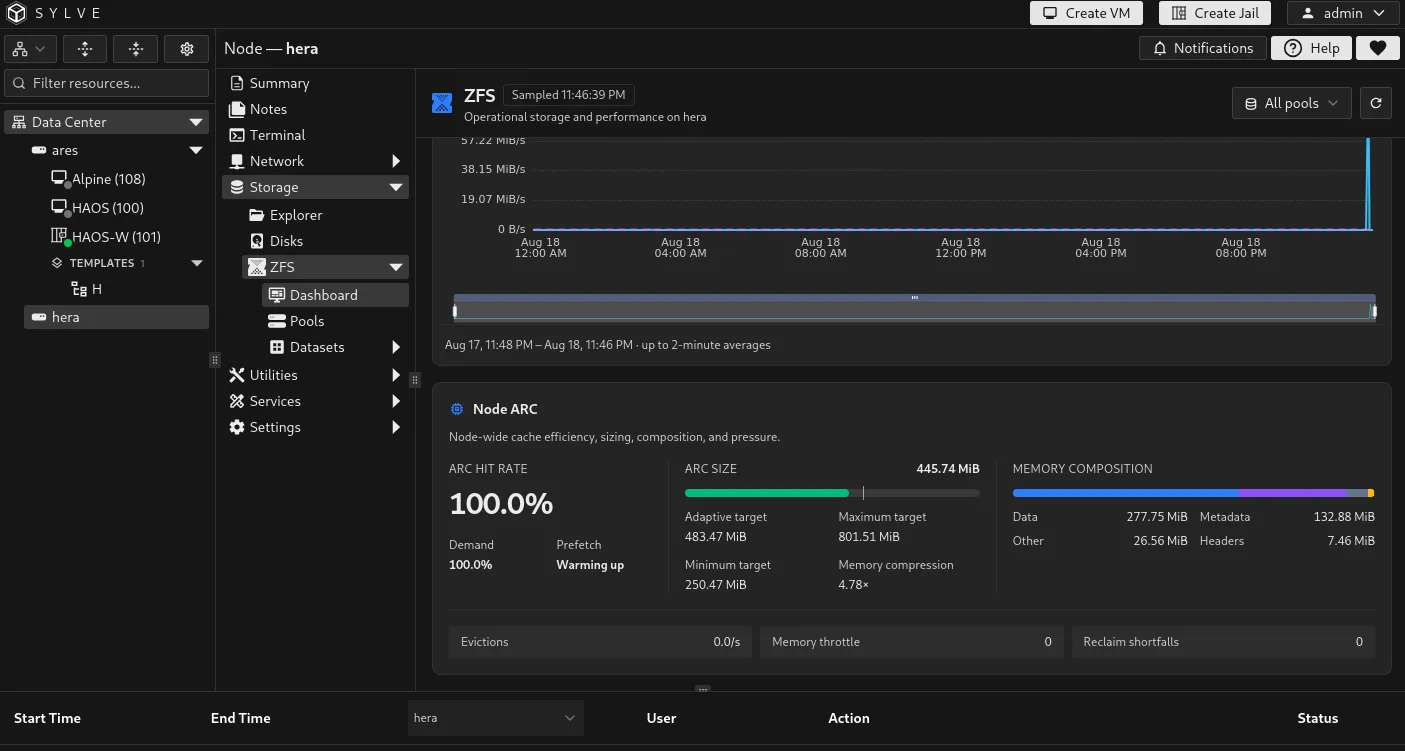Collapse the TEMPLATES group arrow
Image resolution: width=1405 pixels, height=751 pixels.
click(x=196, y=263)
